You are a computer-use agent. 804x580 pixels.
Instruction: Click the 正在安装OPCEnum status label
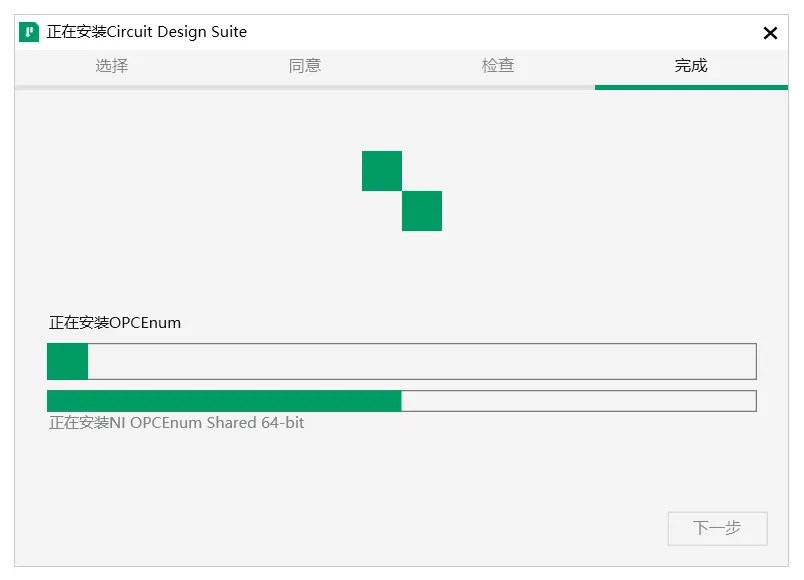tap(115, 323)
